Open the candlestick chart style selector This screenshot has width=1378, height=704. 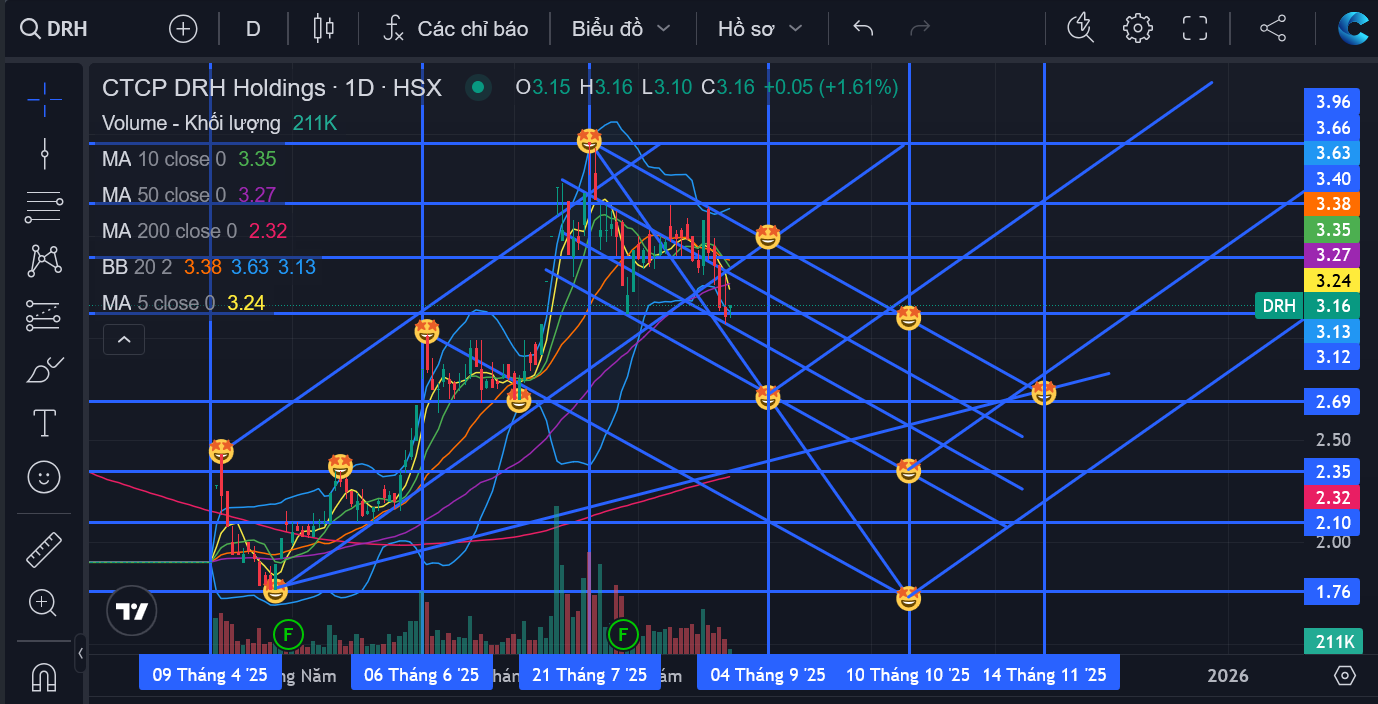point(323,28)
